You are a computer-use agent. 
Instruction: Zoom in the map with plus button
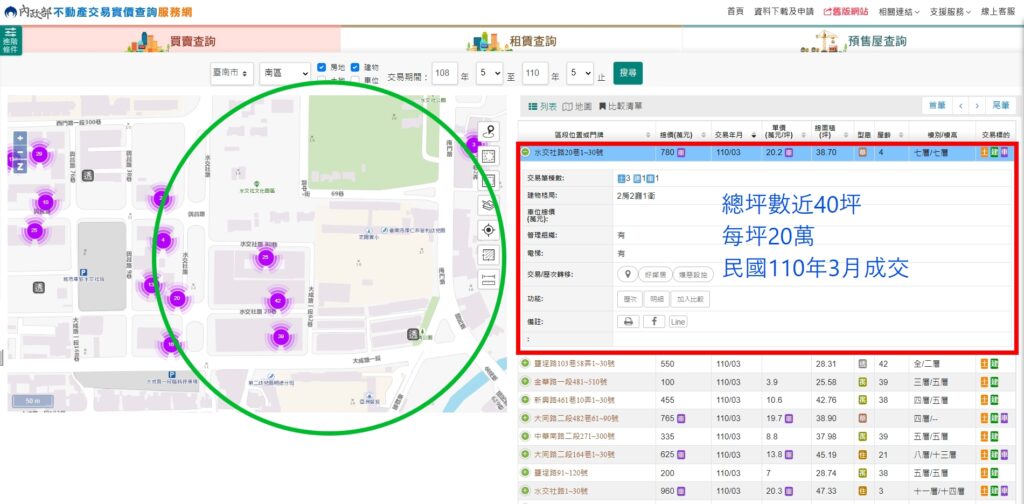pyautogui.click(x=19, y=138)
